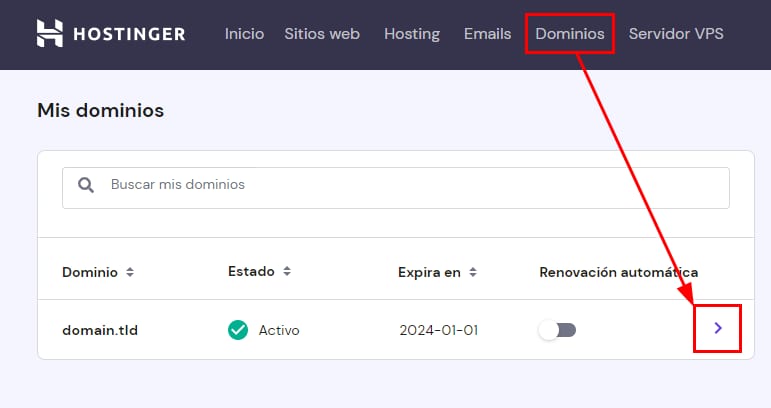Screen dimensions: 771x408
Task: Click the 2024-01-01 expiration date
Action: coord(438,330)
